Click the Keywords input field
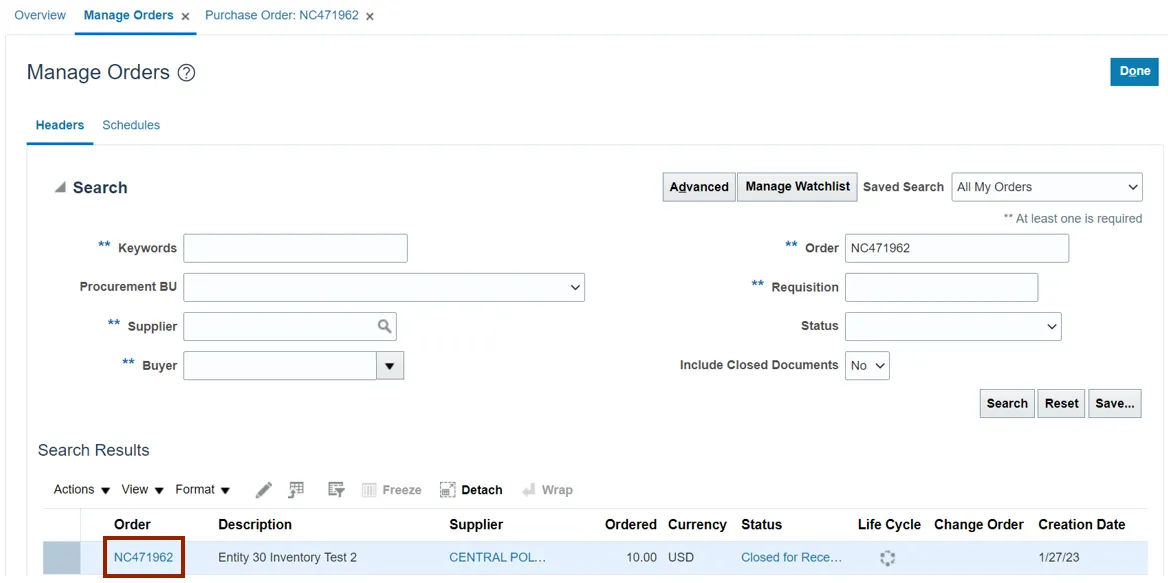The image size is (1168, 583). point(295,248)
